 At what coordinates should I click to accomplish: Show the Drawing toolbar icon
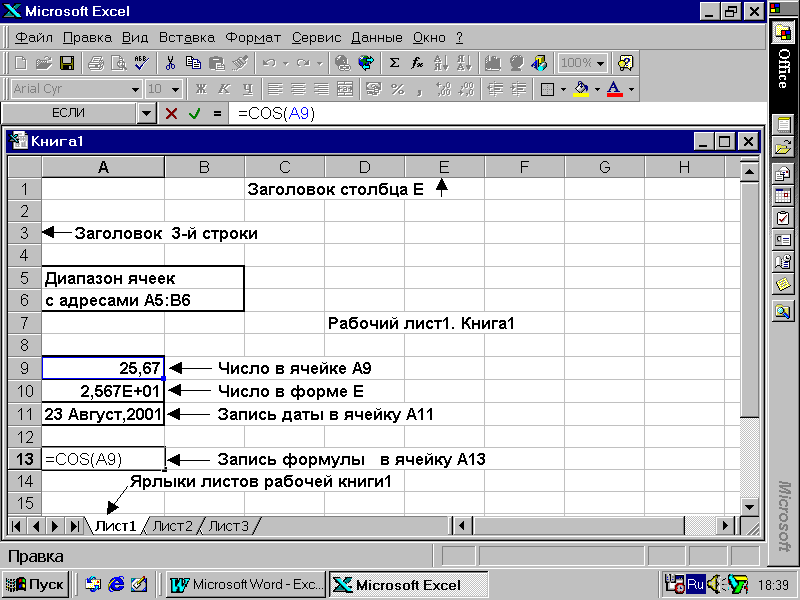point(539,63)
